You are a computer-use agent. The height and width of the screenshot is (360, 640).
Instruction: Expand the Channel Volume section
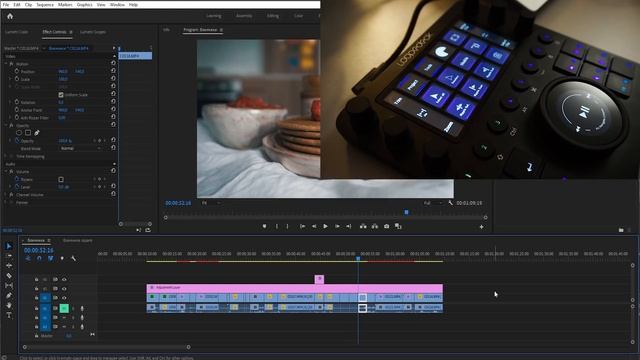click(x=6, y=195)
